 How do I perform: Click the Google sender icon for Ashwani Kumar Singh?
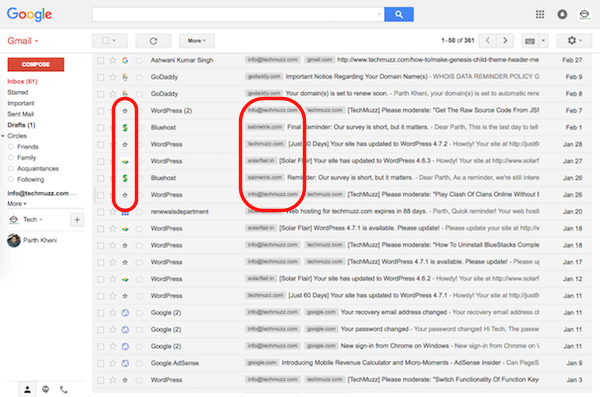(x=125, y=60)
